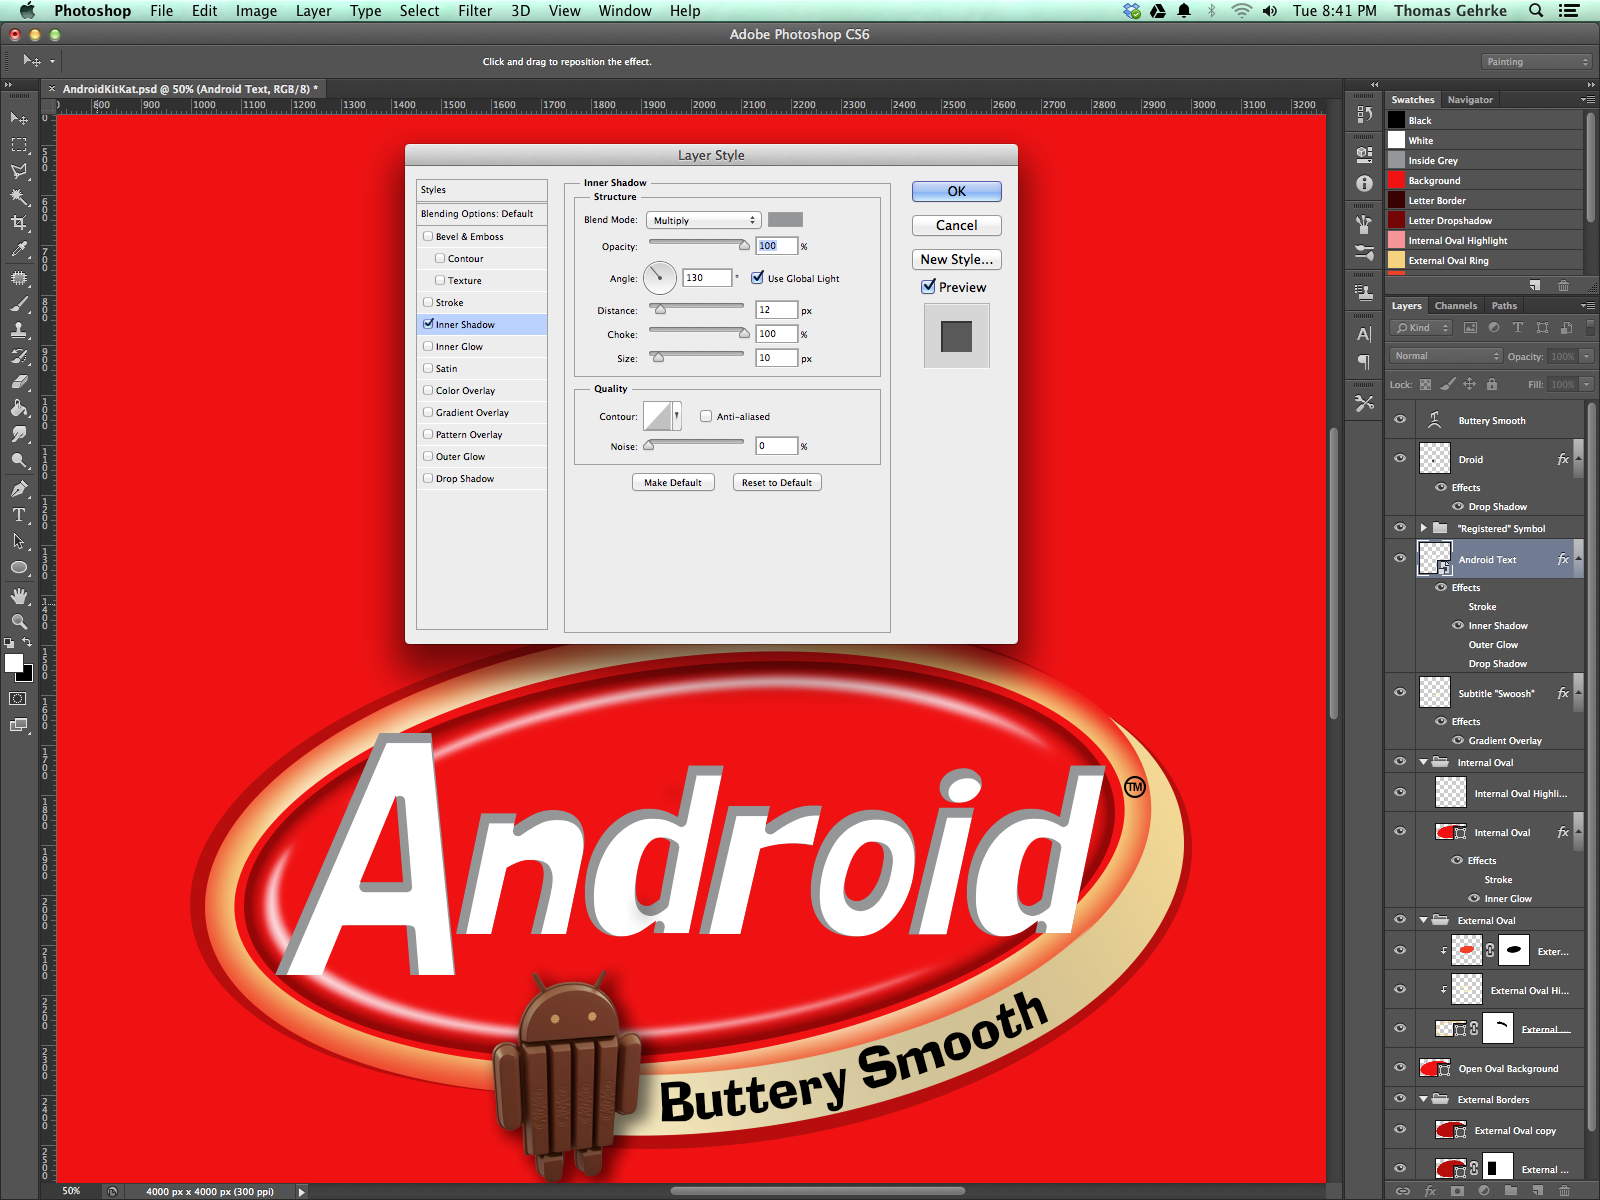
Task: Open the Painting workspace dropdown
Action: [x=1536, y=62]
